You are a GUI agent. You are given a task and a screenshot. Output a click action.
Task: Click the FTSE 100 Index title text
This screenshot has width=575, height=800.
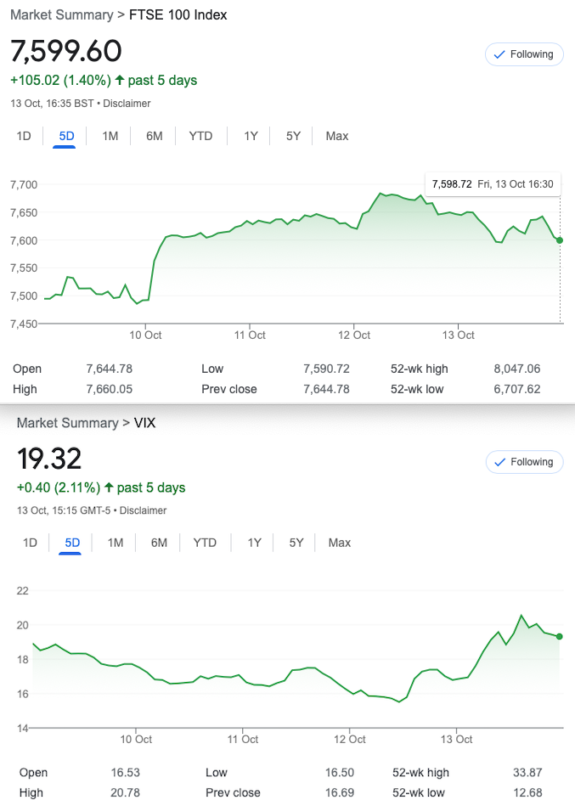click(178, 15)
